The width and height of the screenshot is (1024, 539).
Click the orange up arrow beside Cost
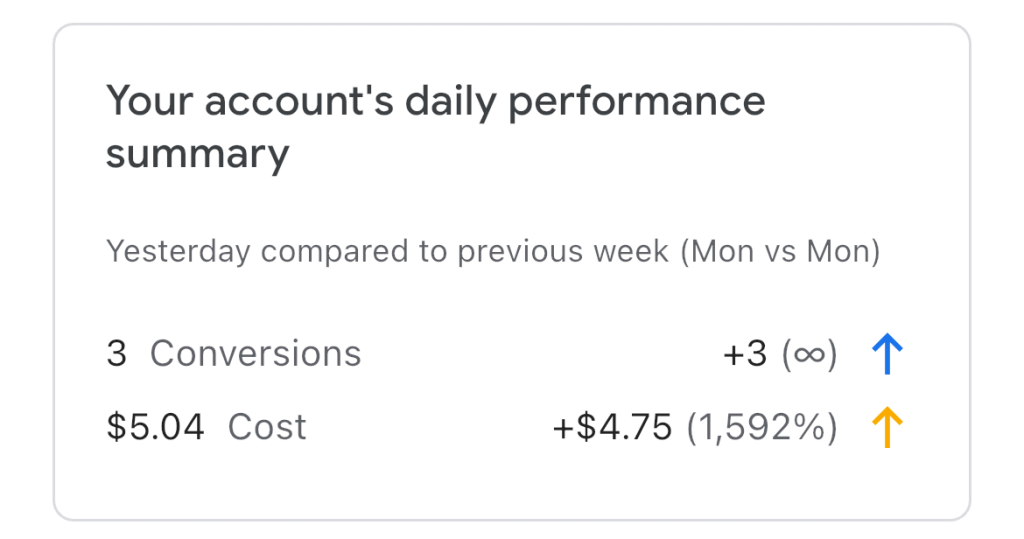pyautogui.click(x=887, y=428)
